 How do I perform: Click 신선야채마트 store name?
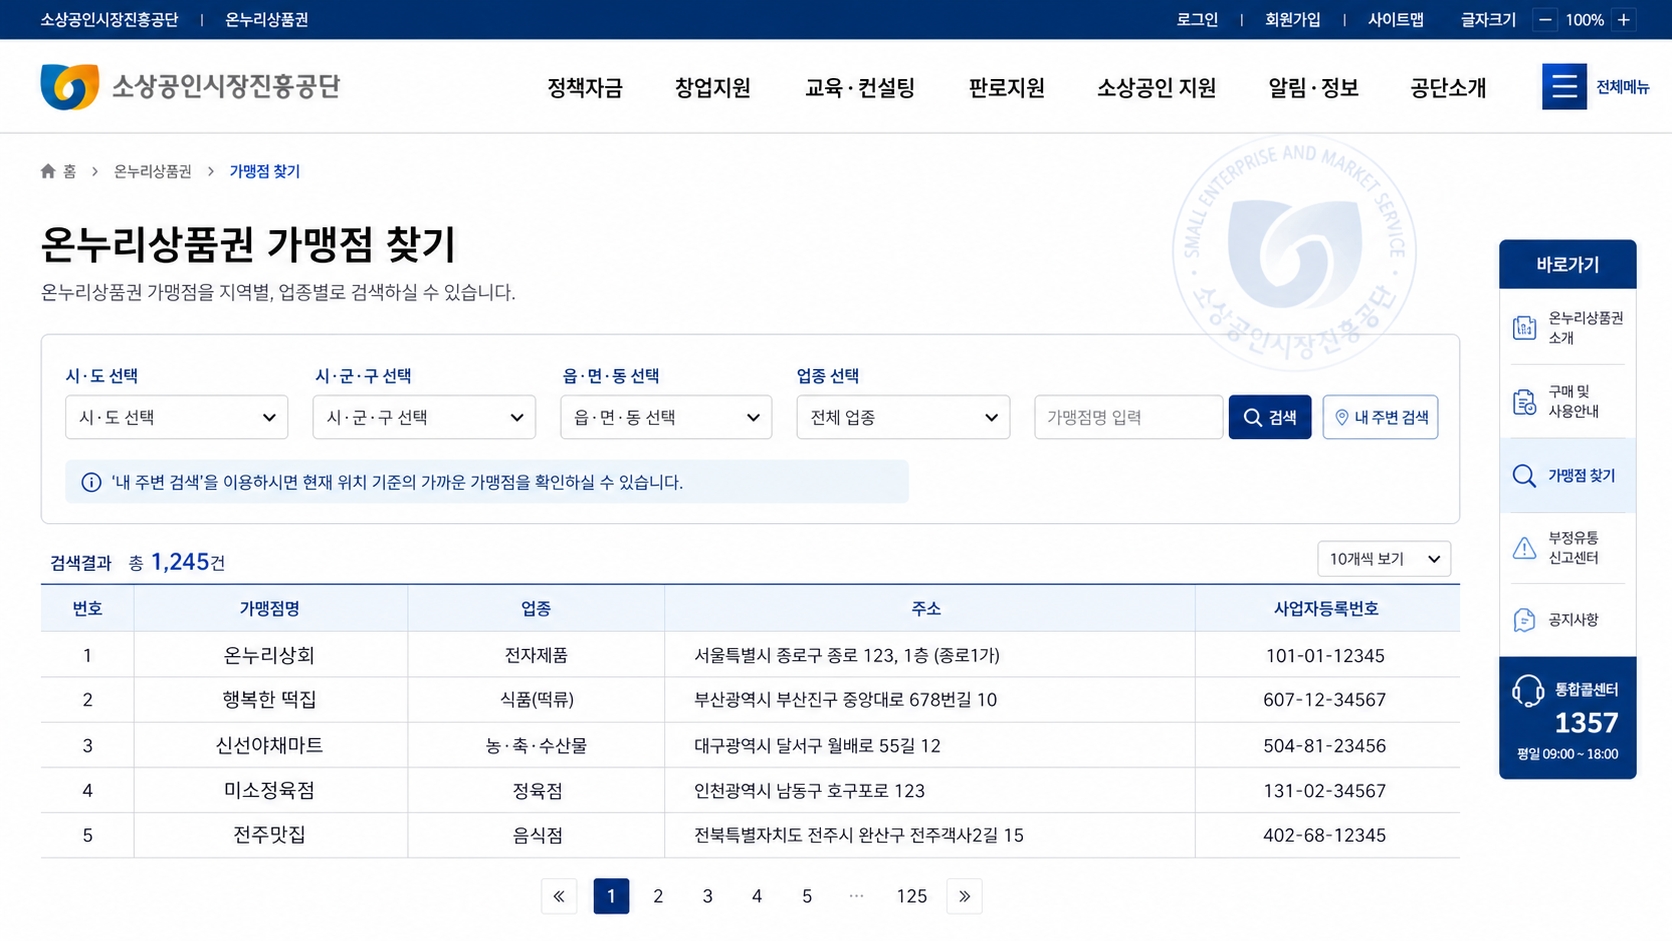pos(269,746)
